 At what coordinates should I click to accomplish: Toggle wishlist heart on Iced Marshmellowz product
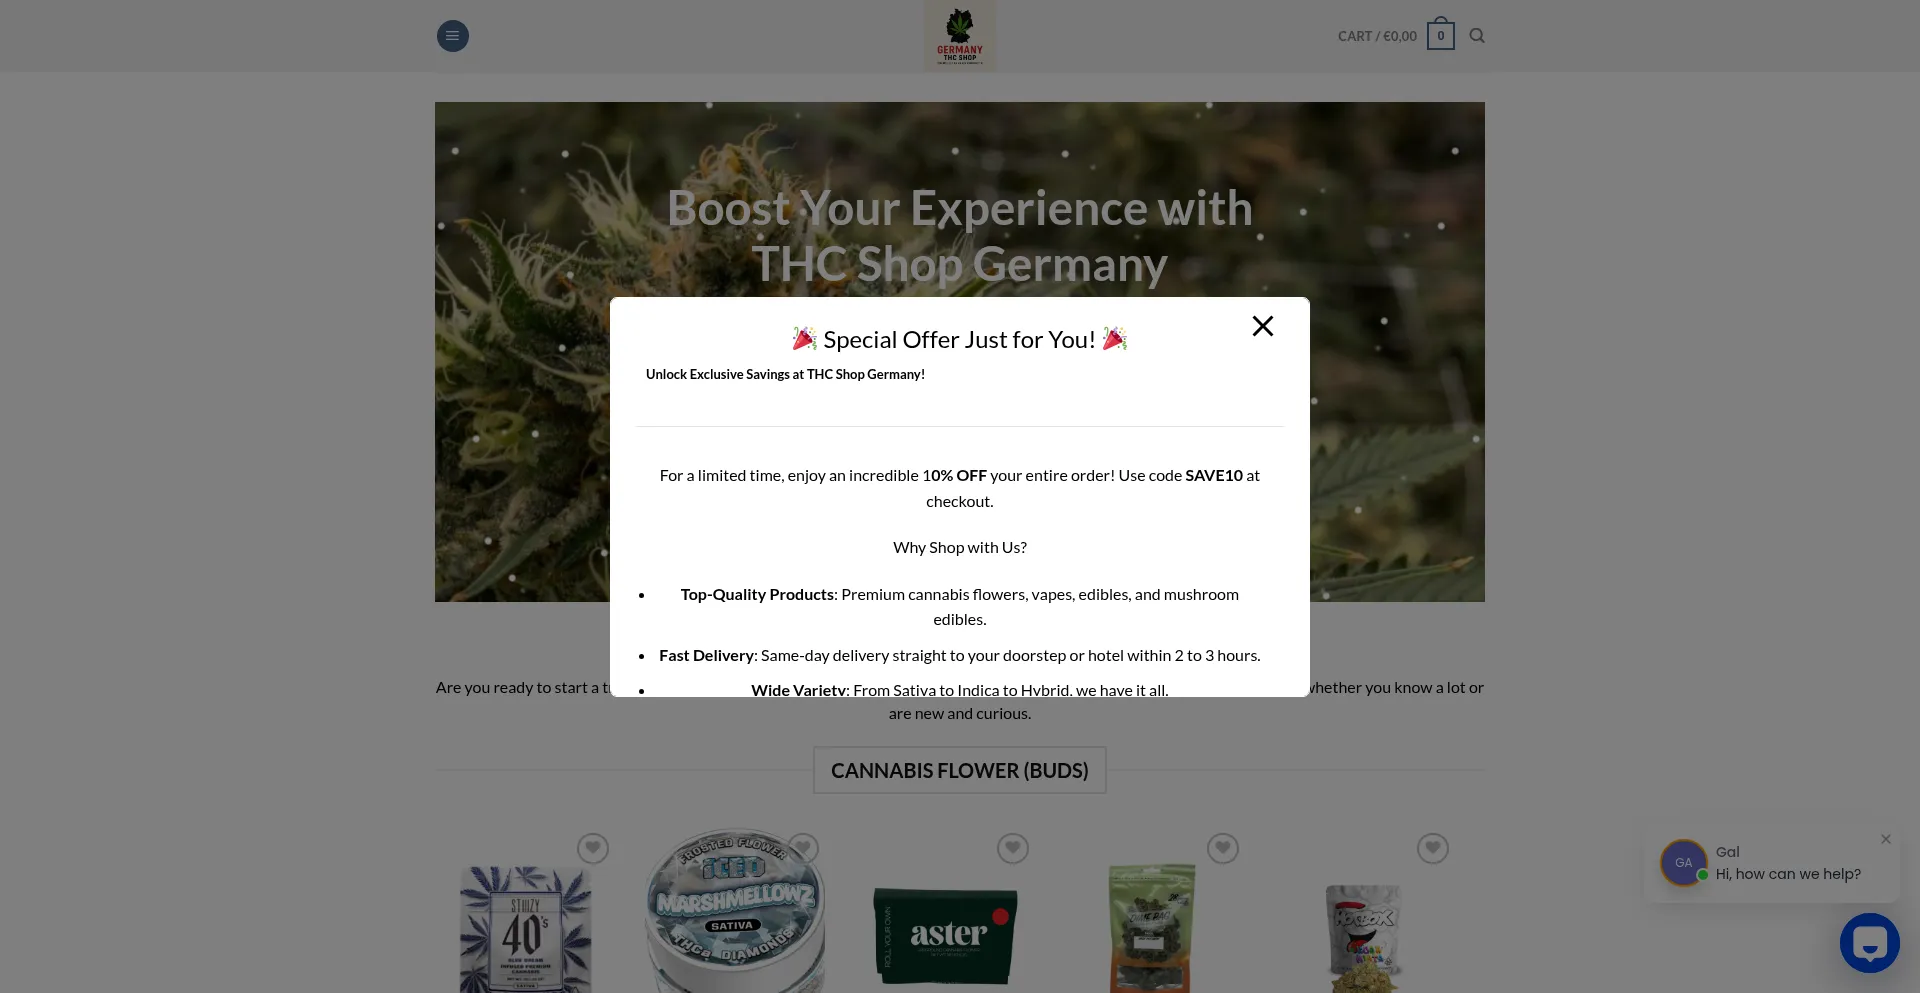click(x=803, y=849)
